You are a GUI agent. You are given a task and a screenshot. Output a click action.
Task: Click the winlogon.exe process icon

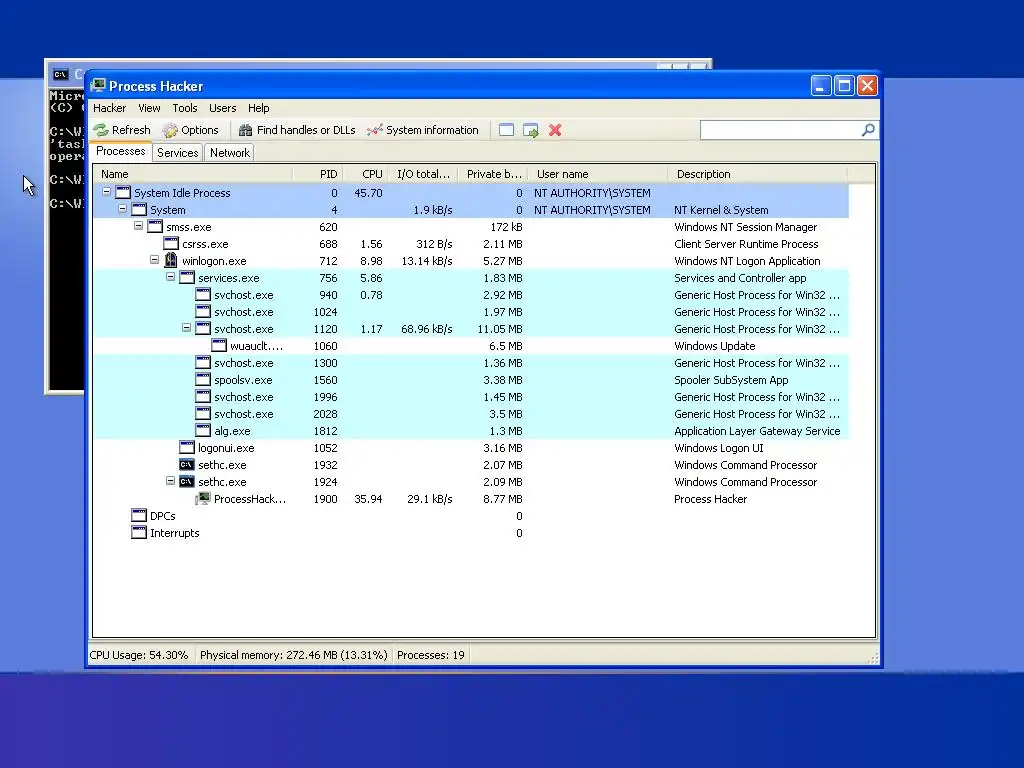[x=170, y=261]
